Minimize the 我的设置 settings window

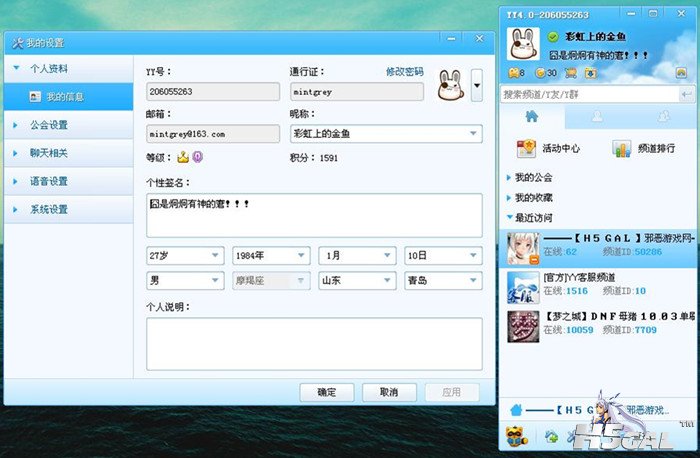tap(451, 38)
